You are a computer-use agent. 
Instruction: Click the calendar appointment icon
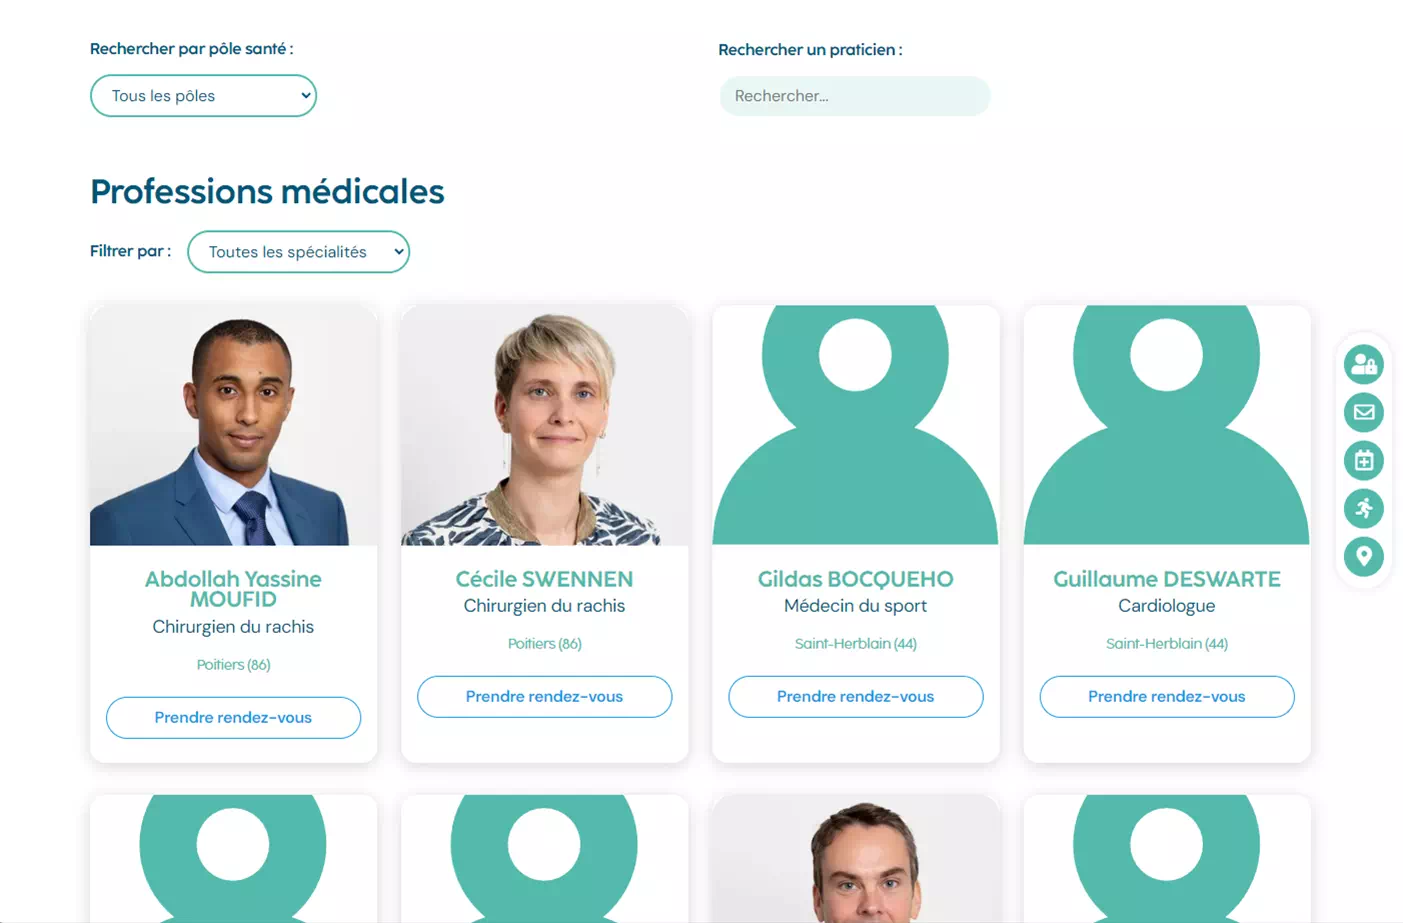1363,460
